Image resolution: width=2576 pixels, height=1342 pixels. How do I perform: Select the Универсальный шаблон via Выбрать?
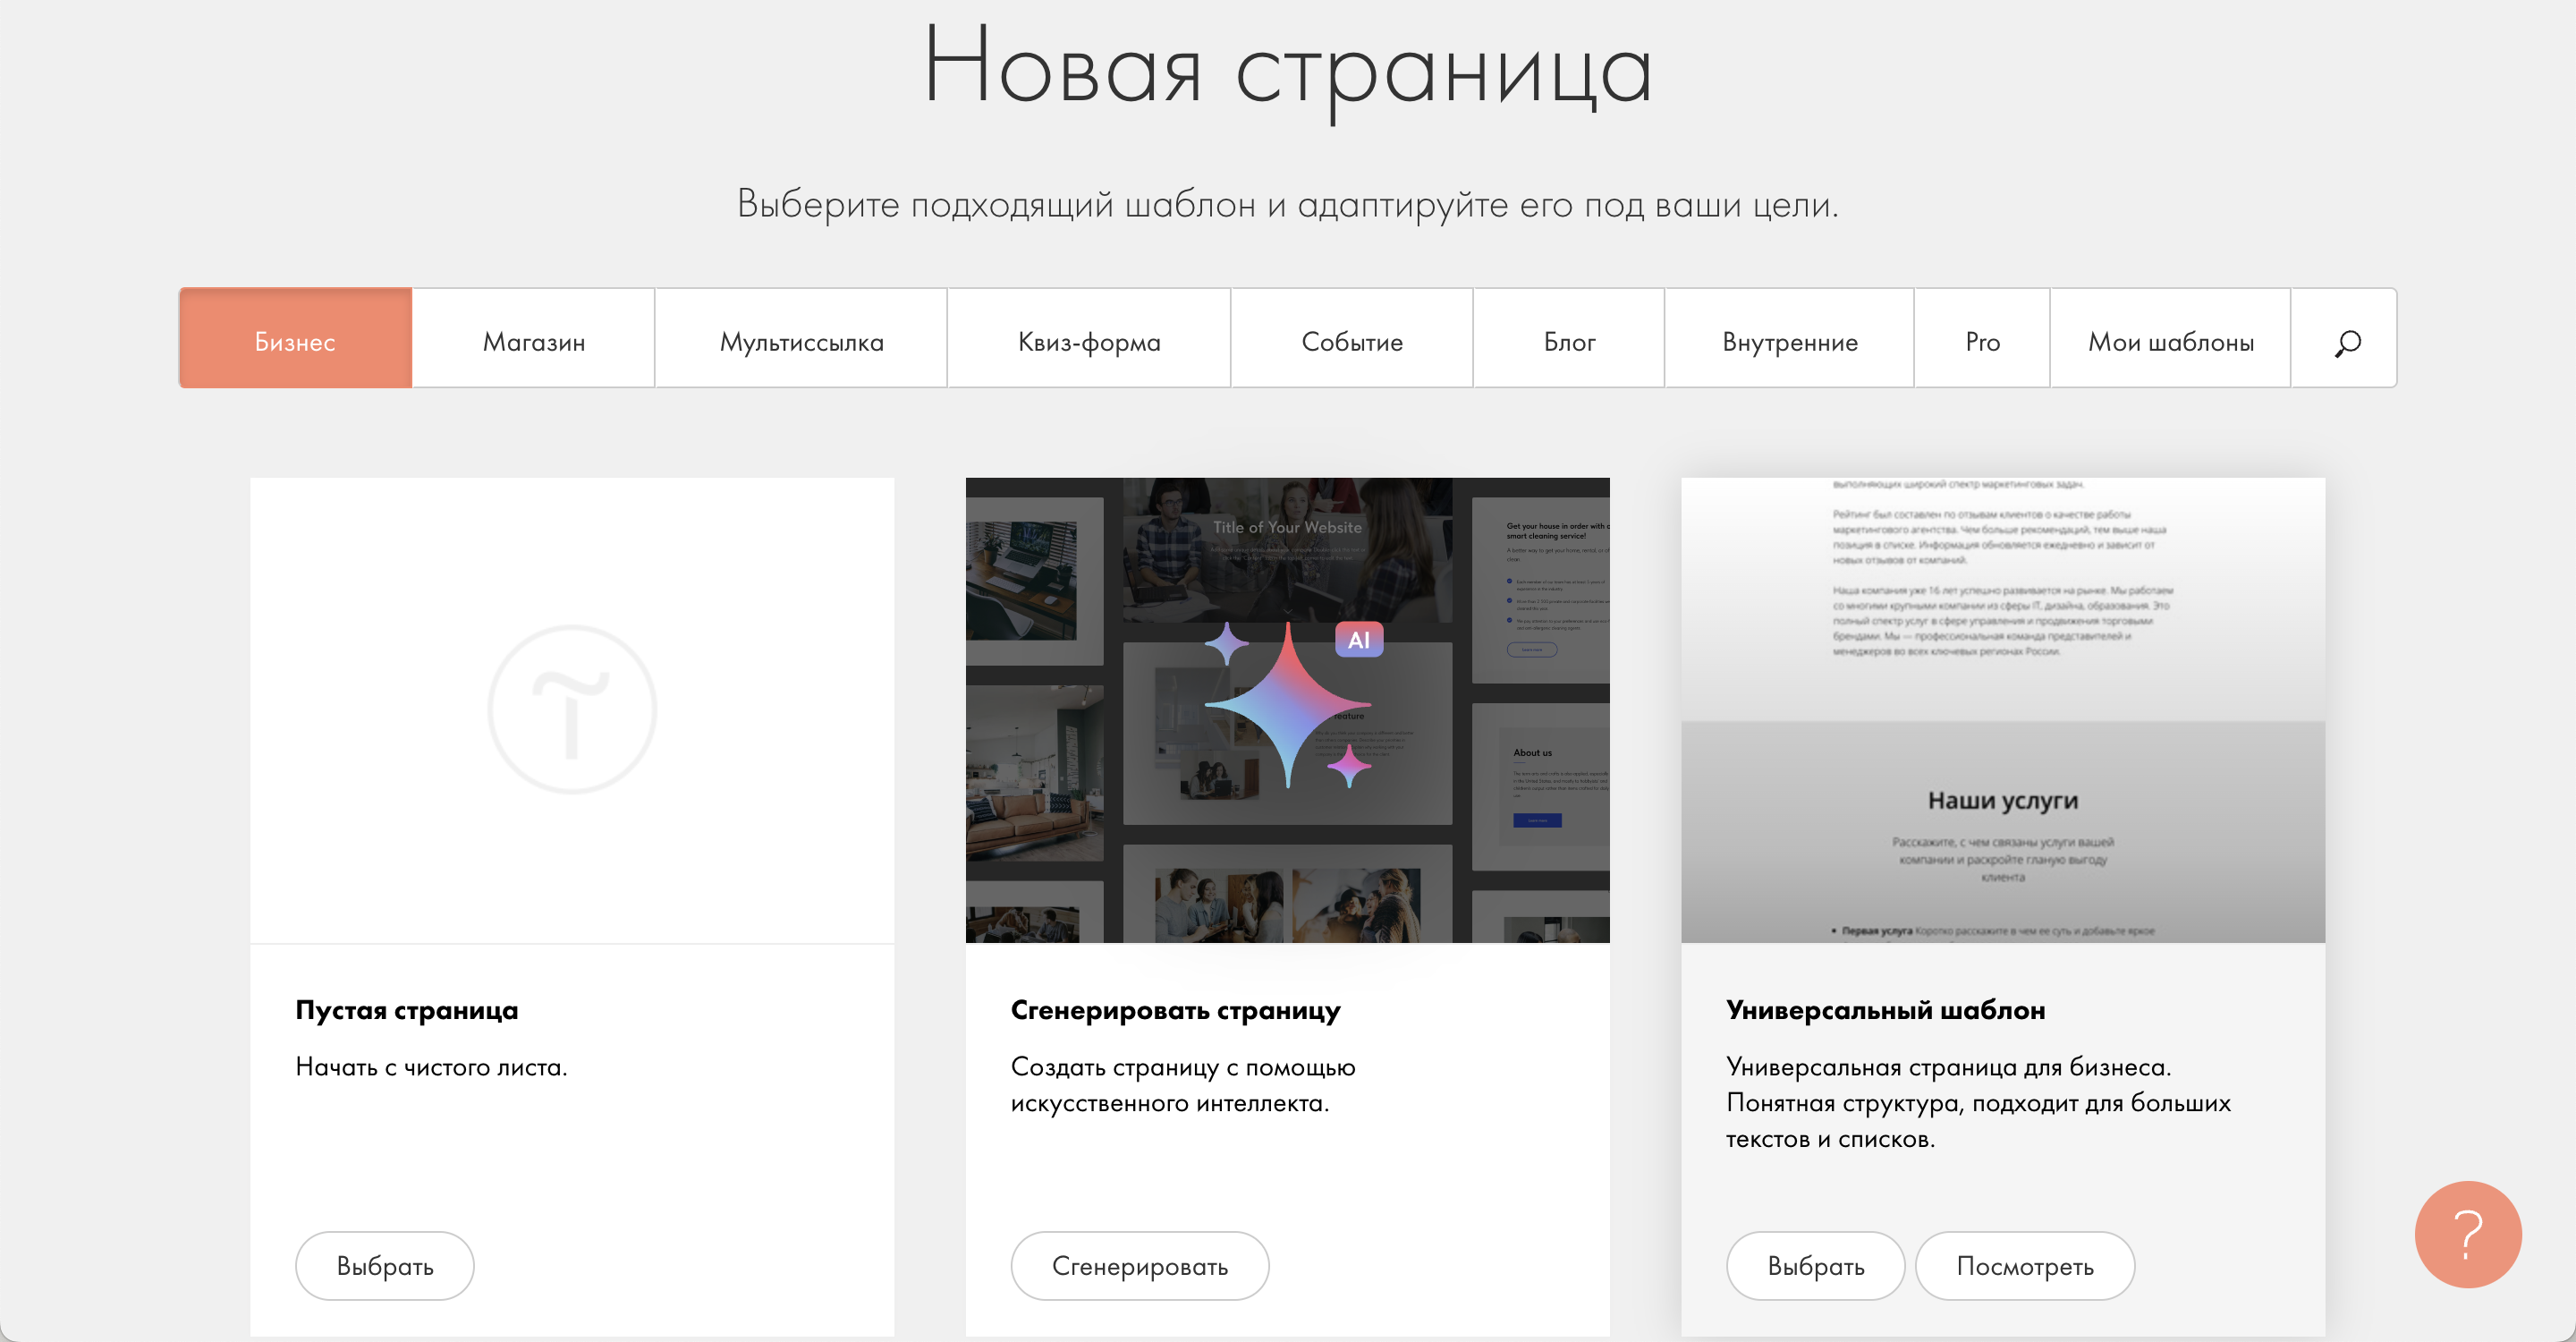click(x=1815, y=1265)
